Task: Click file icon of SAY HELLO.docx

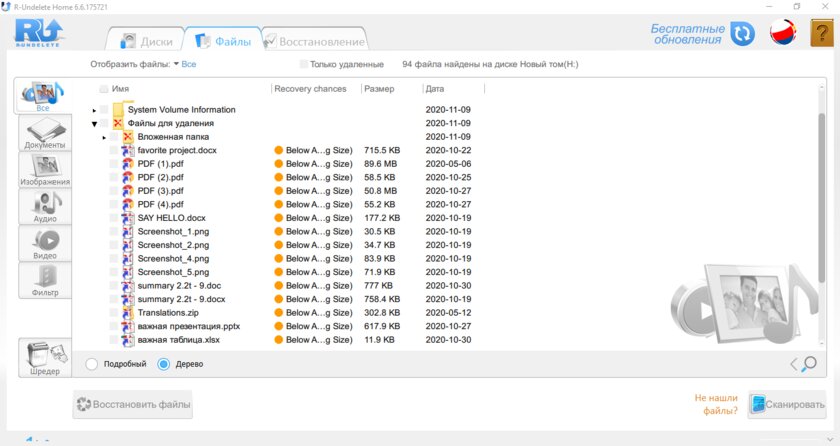Action: pyautogui.click(x=128, y=218)
